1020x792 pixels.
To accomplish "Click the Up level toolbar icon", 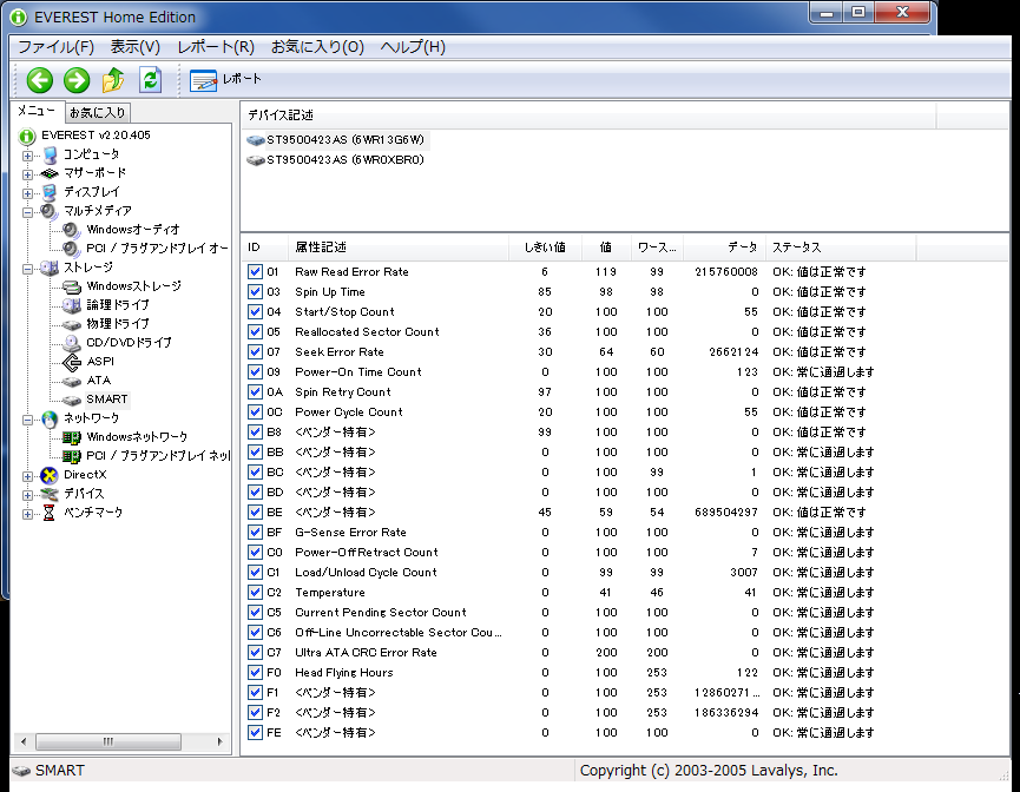I will pos(114,80).
